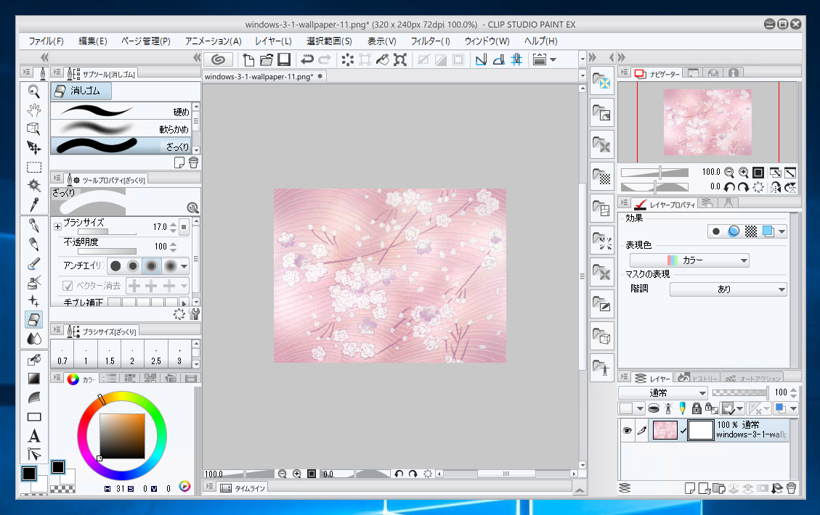Save the file with the floppy disk icon
The image size is (820, 515).
284,60
